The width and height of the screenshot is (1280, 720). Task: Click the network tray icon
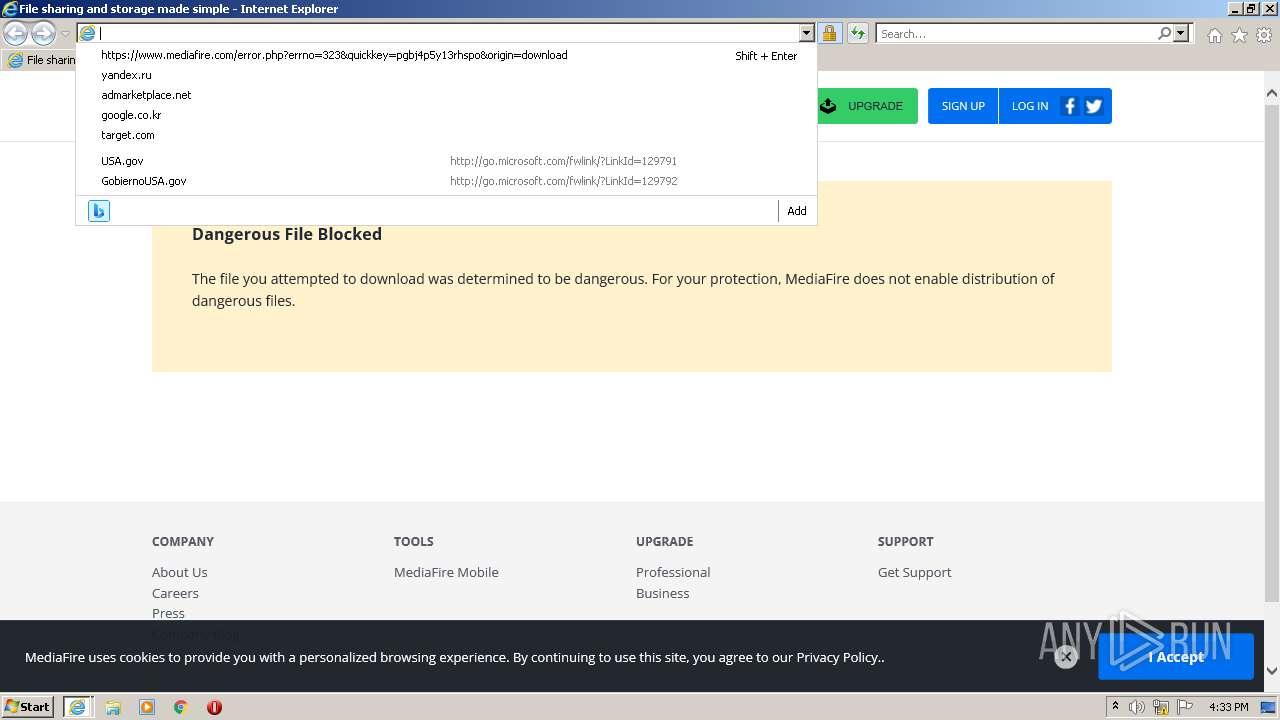click(1161, 707)
